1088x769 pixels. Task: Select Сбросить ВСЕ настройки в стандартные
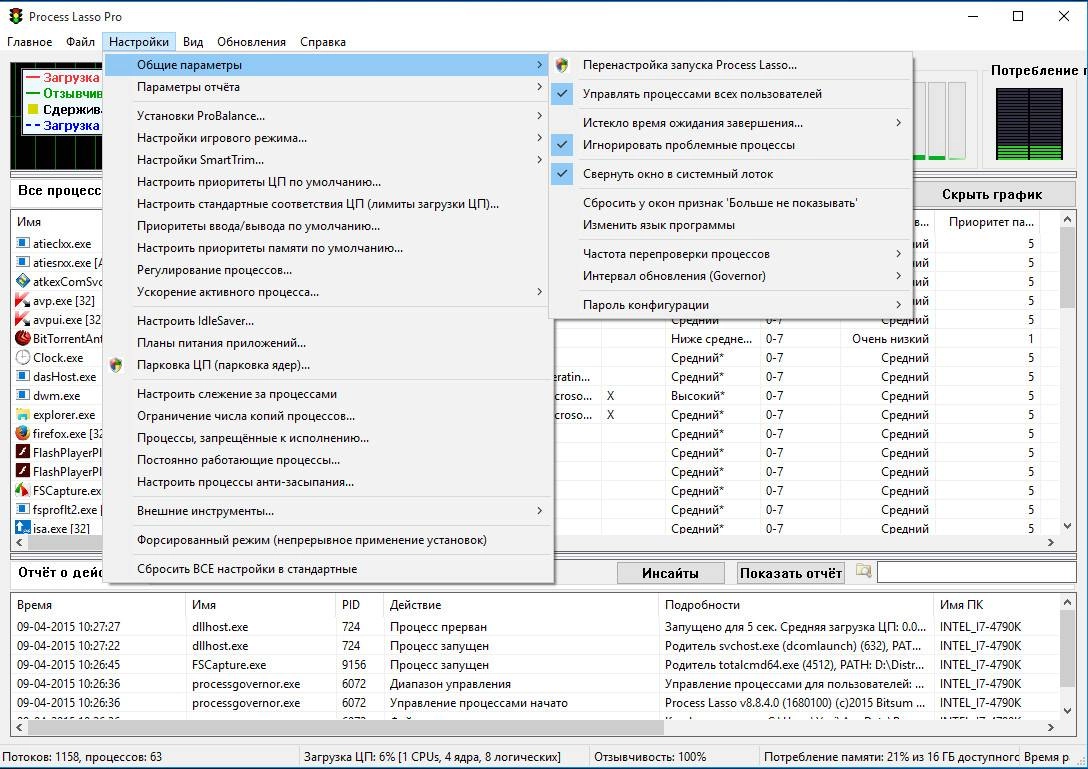(328, 569)
